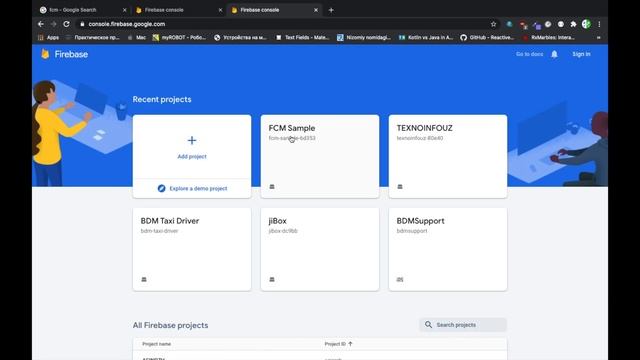640x360 pixels.
Task: Open notifications bell icon
Action: tap(554, 54)
